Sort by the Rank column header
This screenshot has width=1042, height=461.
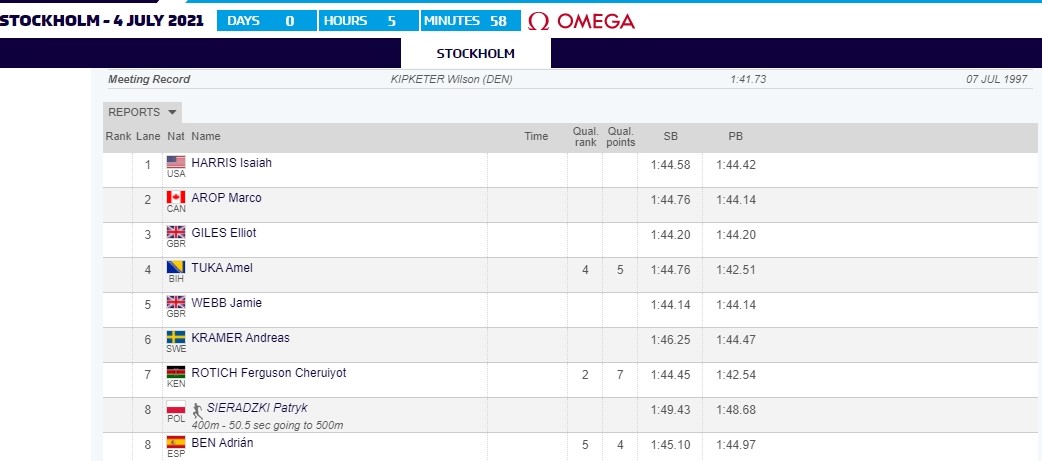pos(118,137)
